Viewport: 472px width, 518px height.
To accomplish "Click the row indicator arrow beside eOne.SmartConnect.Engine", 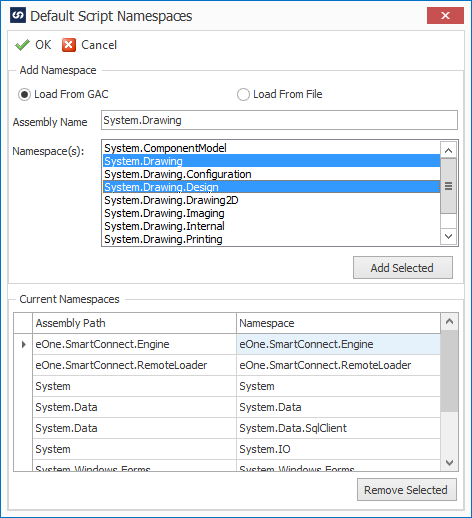I will [23, 344].
